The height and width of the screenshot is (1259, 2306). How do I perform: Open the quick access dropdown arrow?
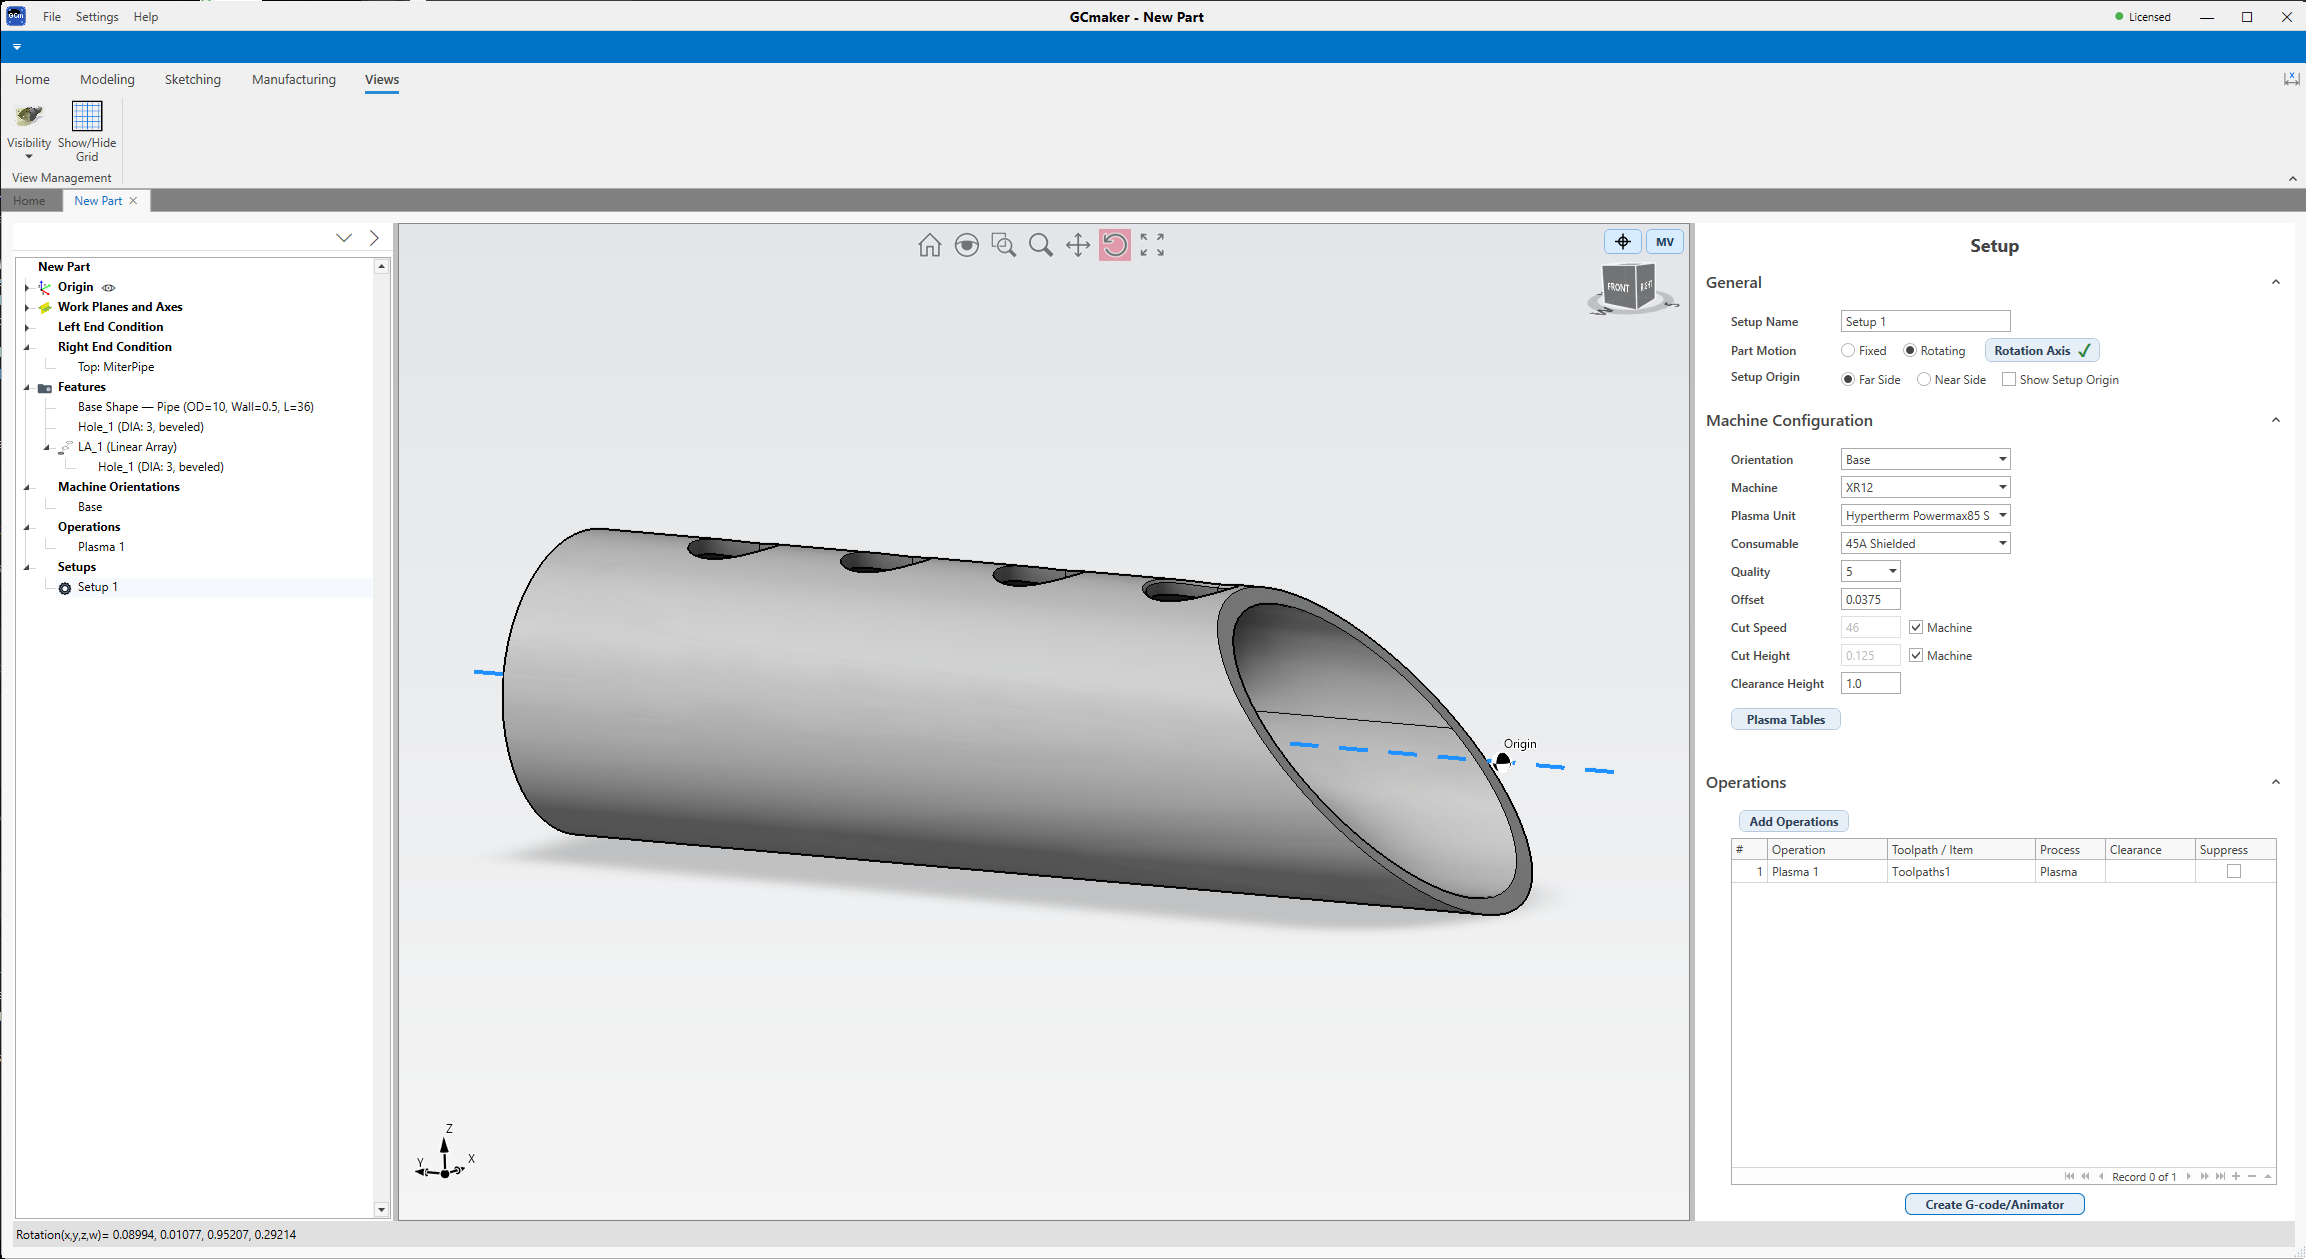pos(17,47)
